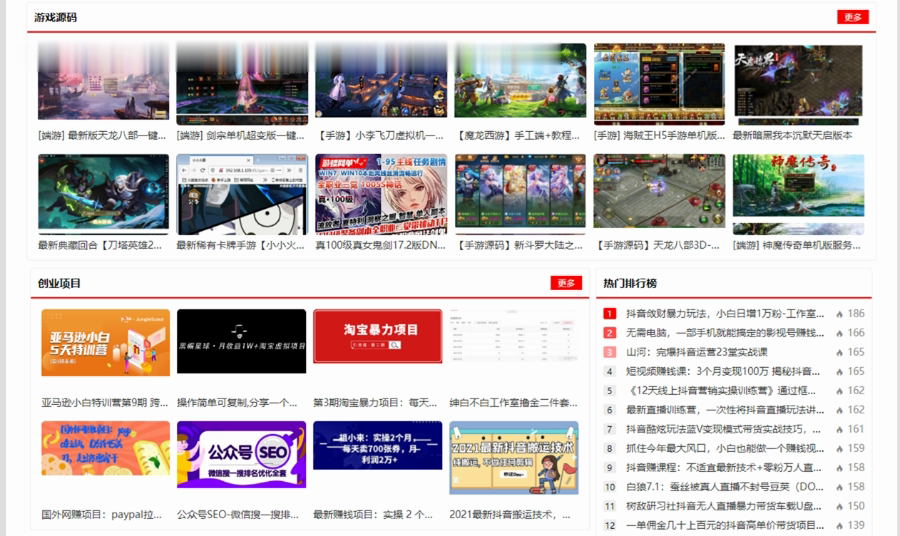This screenshot has width=900, height=536.
Task: Open ranking item 10 白狼7.1
Action: click(725, 487)
